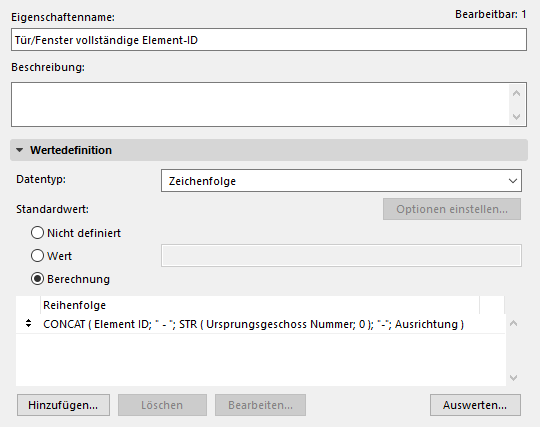Click the 'Bearbeiten...' button

260,405
